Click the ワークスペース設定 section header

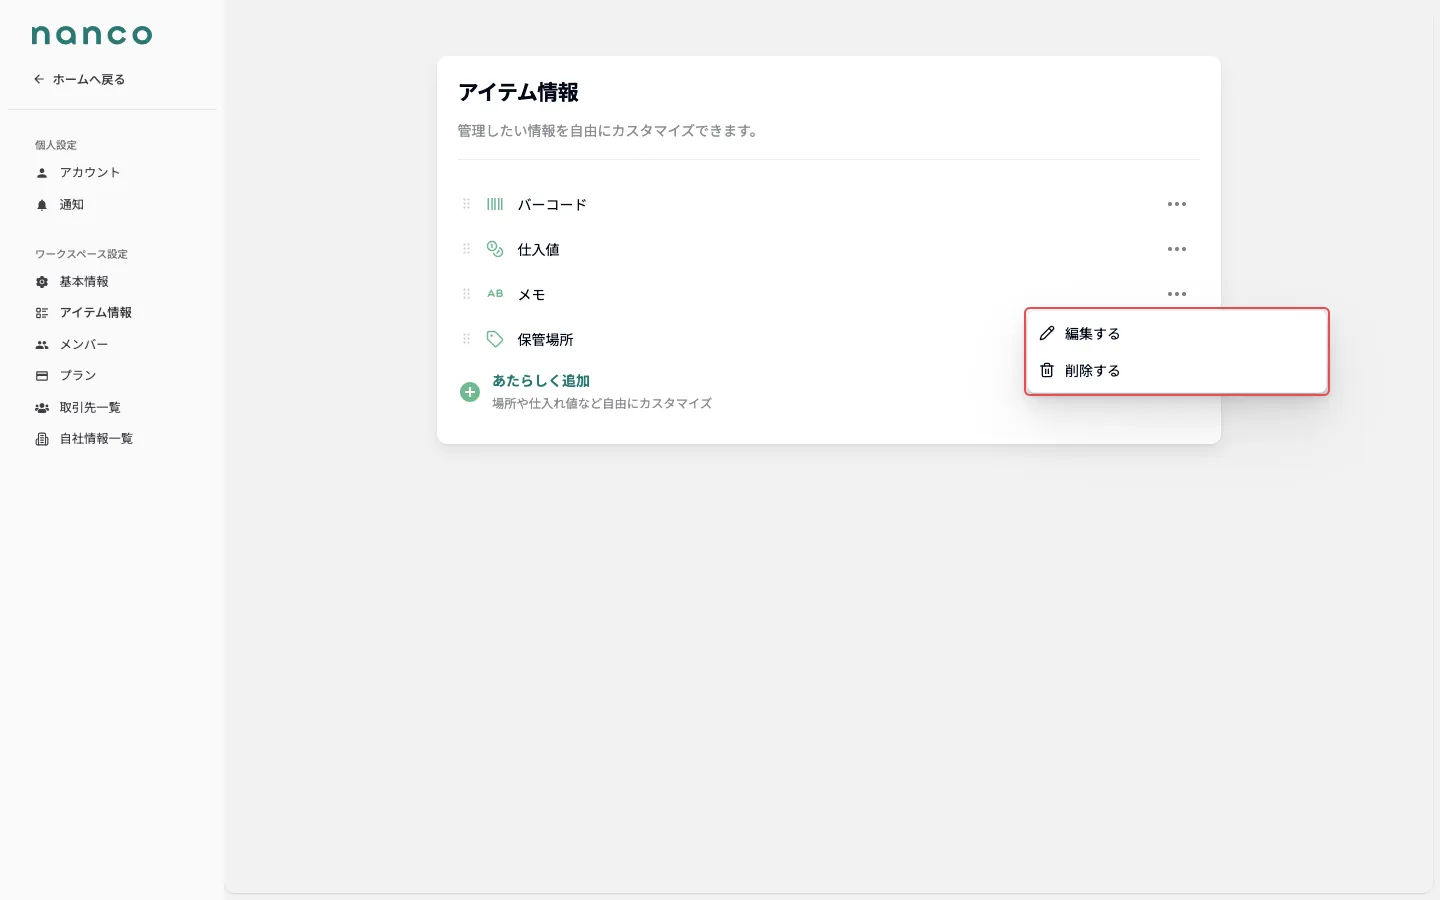(x=81, y=254)
